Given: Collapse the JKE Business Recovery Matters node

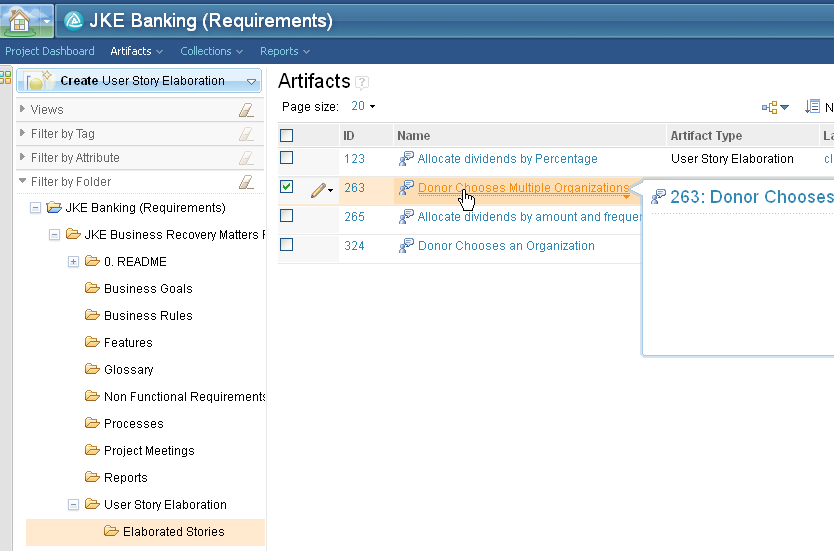Looking at the screenshot, I should 54,235.
